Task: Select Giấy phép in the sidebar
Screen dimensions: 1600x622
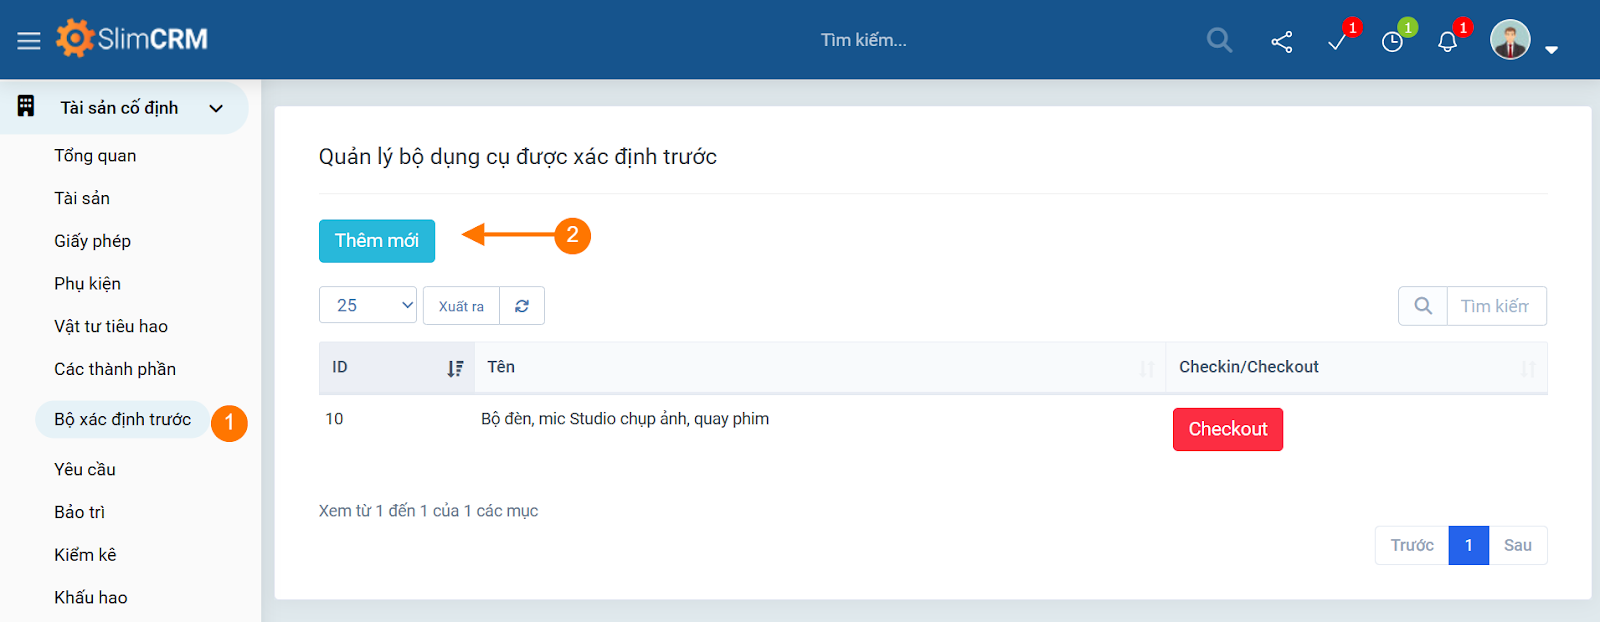Action: (93, 241)
